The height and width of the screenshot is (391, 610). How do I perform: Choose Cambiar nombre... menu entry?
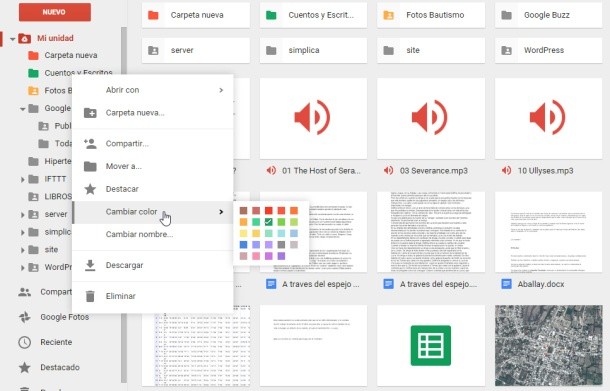pyautogui.click(x=152, y=234)
